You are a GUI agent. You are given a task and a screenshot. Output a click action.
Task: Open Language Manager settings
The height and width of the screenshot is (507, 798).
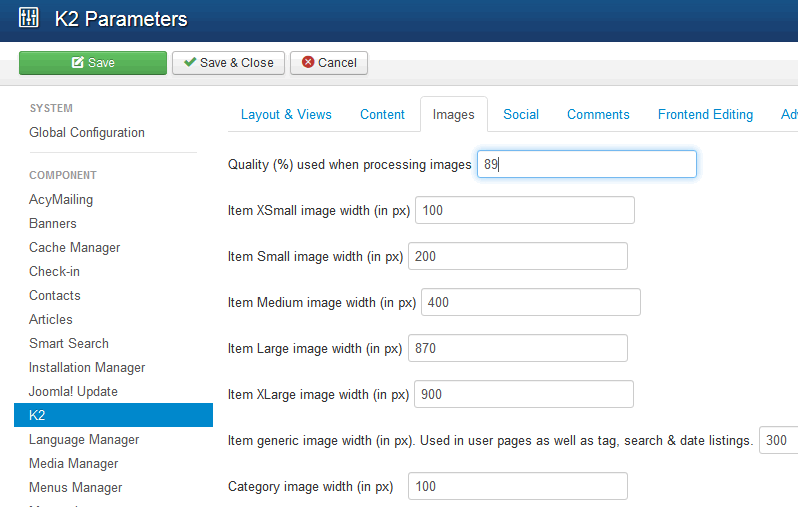point(84,439)
